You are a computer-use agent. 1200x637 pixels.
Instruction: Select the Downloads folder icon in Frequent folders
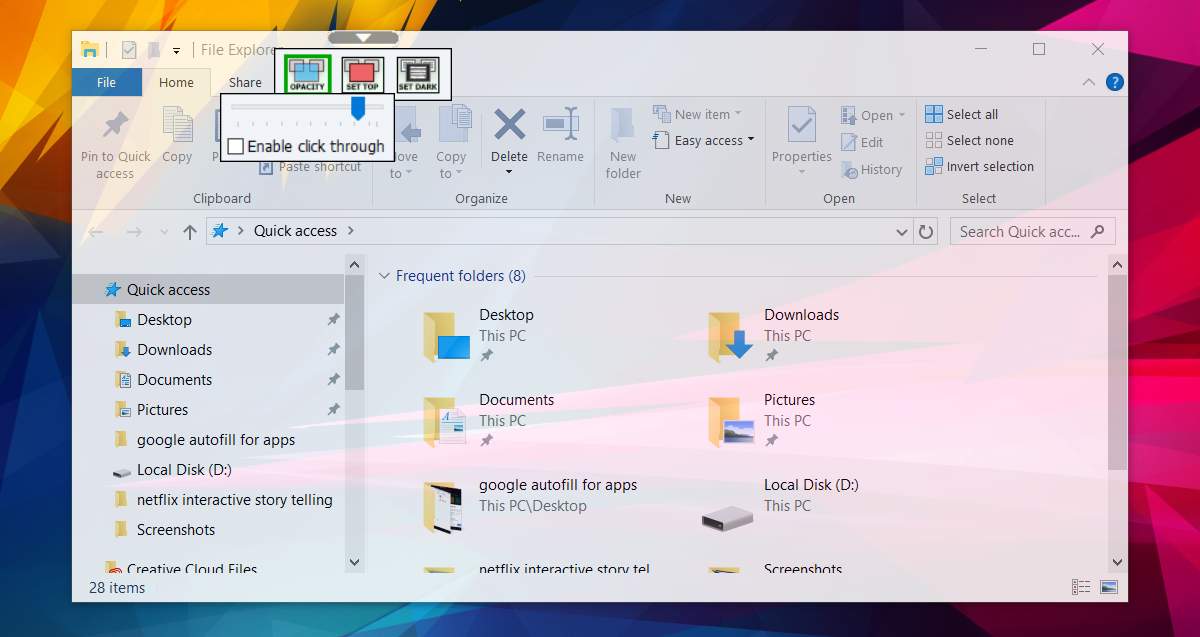(x=730, y=335)
